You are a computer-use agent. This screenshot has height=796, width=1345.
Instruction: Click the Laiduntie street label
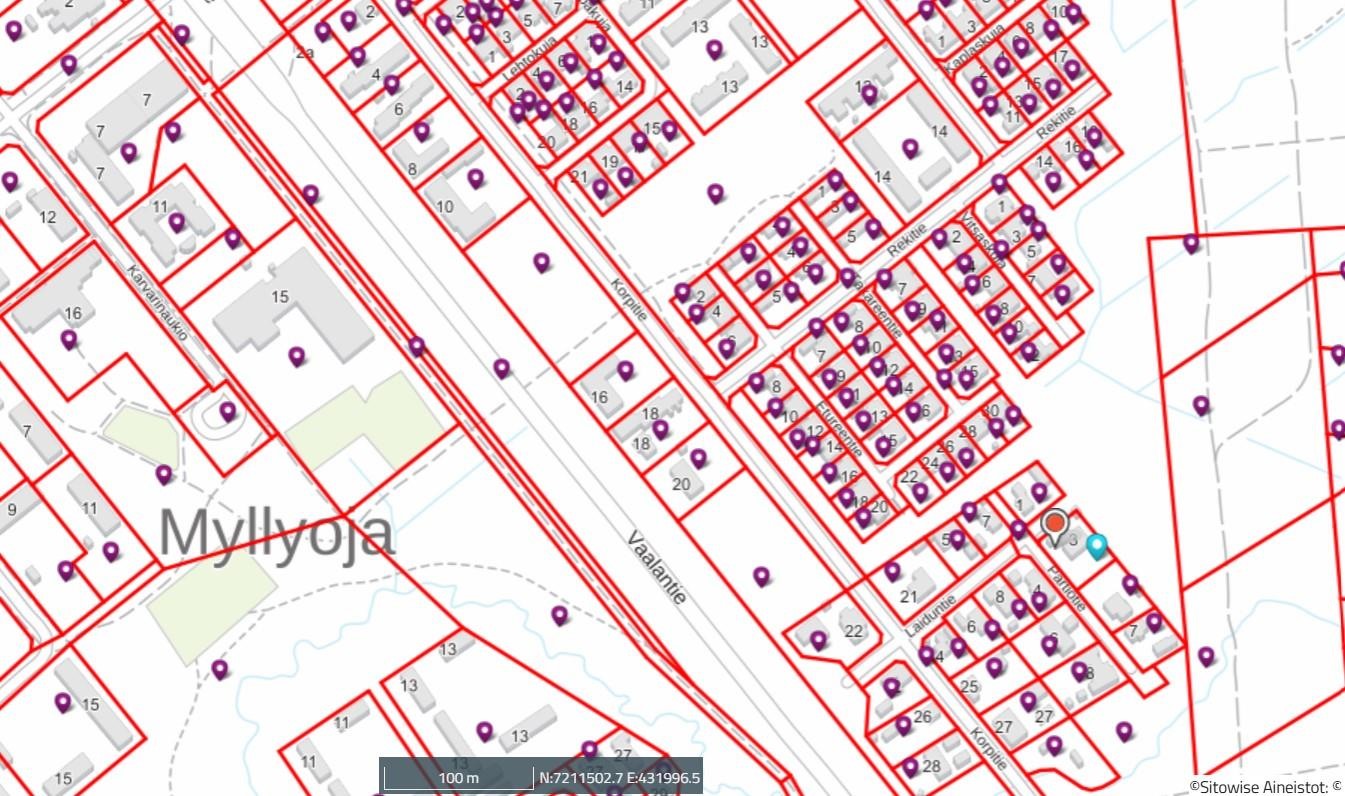click(x=931, y=616)
